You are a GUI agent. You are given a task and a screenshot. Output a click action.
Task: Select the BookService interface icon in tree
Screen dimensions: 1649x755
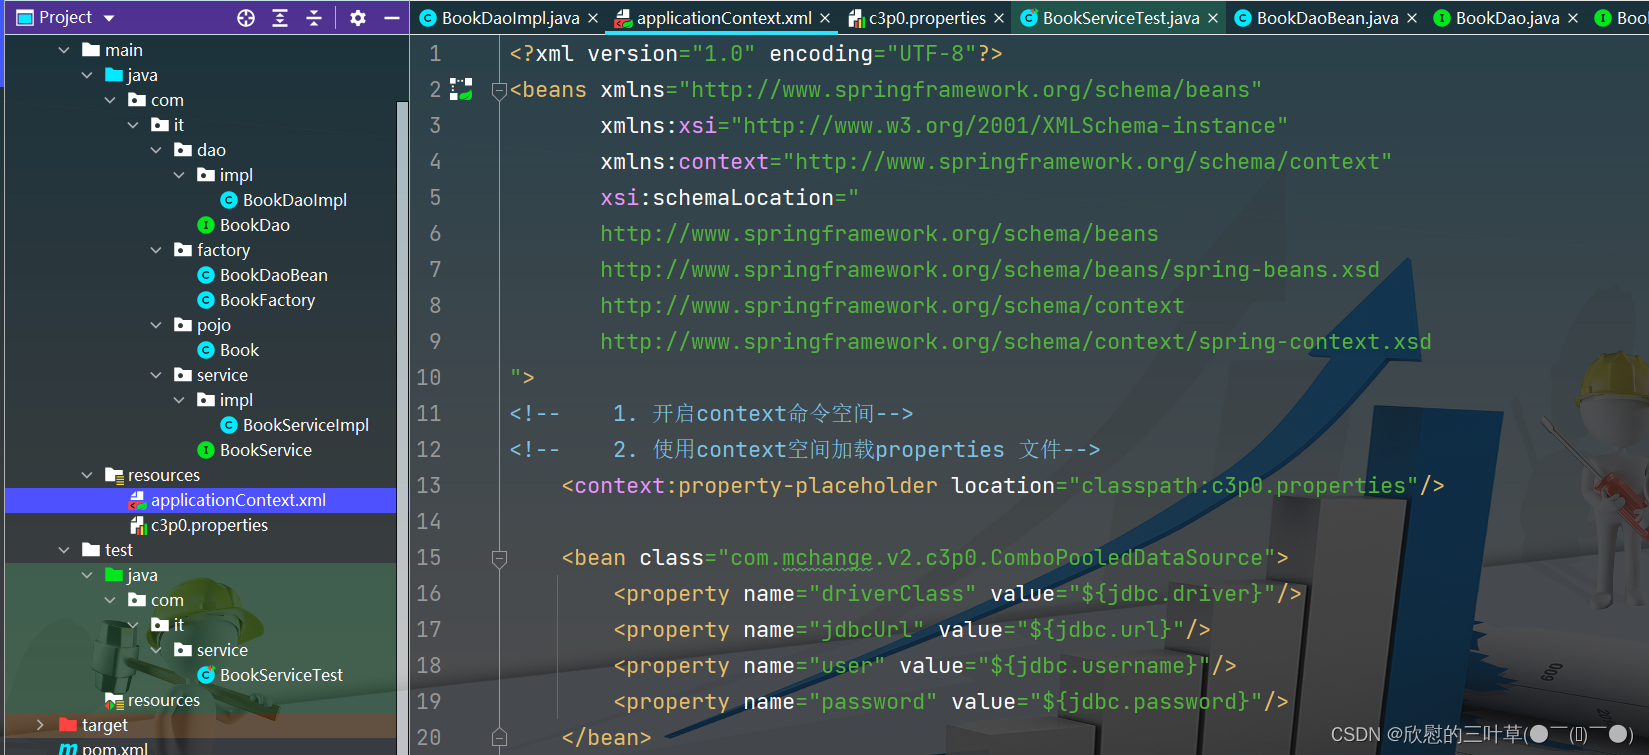coord(206,450)
